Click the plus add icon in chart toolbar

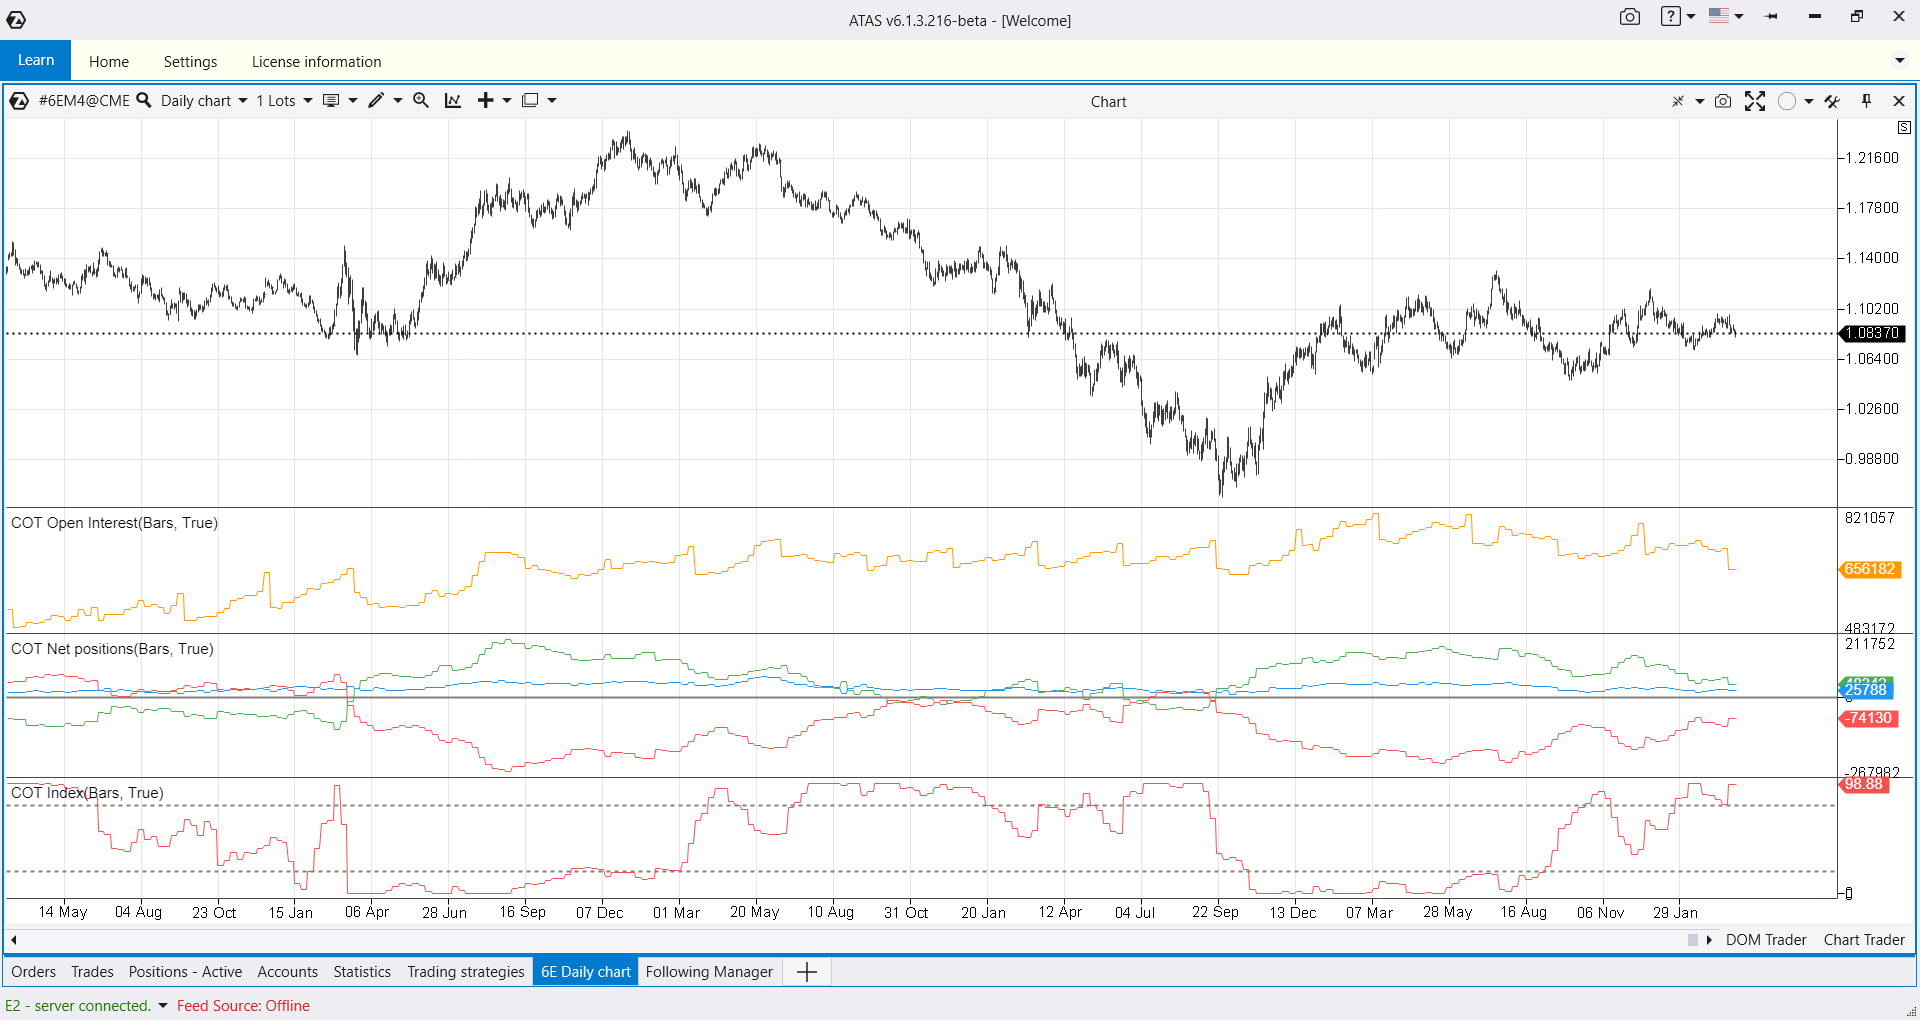tap(485, 100)
